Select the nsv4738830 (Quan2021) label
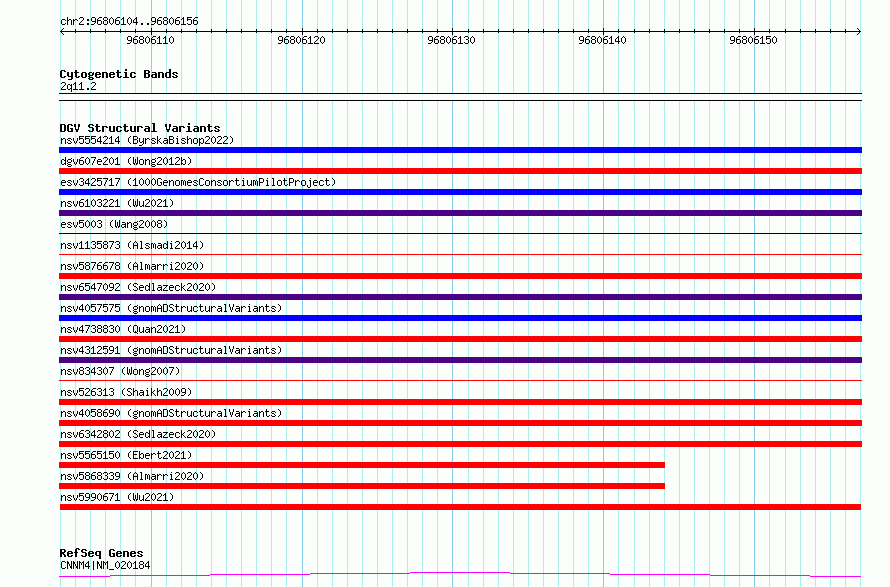 tap(123, 329)
